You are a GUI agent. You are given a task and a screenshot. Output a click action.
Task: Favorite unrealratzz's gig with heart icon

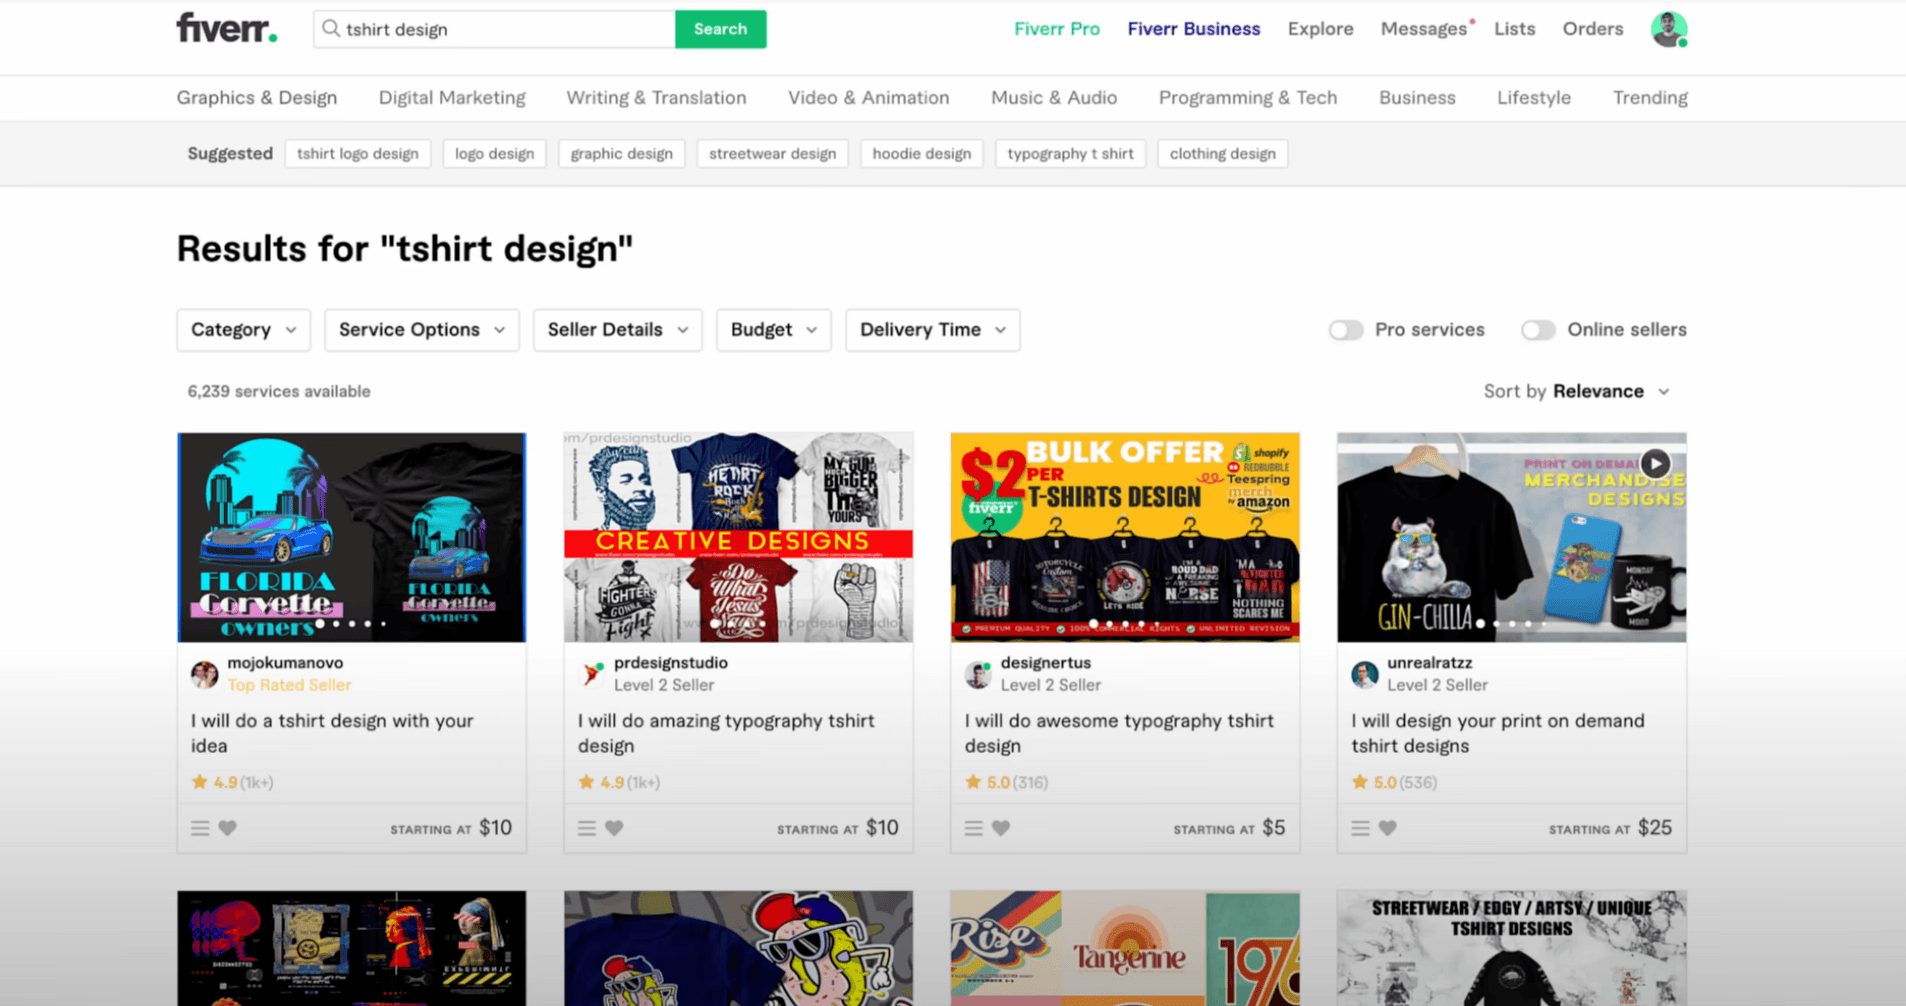[1388, 828]
